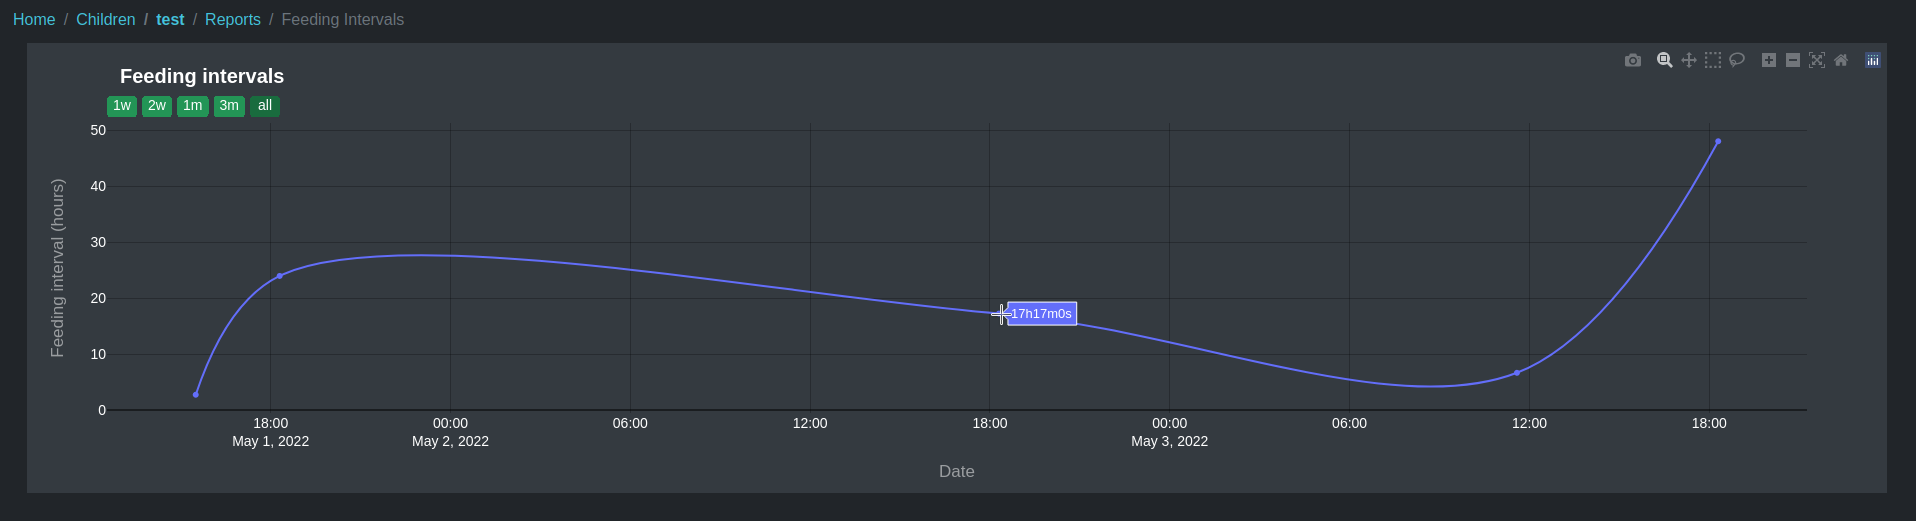Viewport: 1916px width, 521px height.
Task: Zoom in with the plus icon
Action: (x=1769, y=60)
